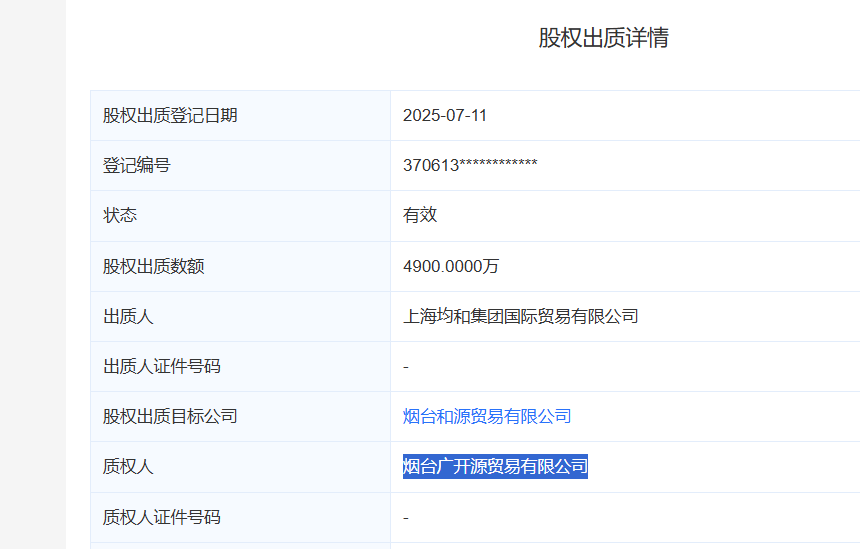This screenshot has width=860, height=549.
Task: Click the 股权出质详情 page heading
Action: pyautogui.click(x=603, y=37)
